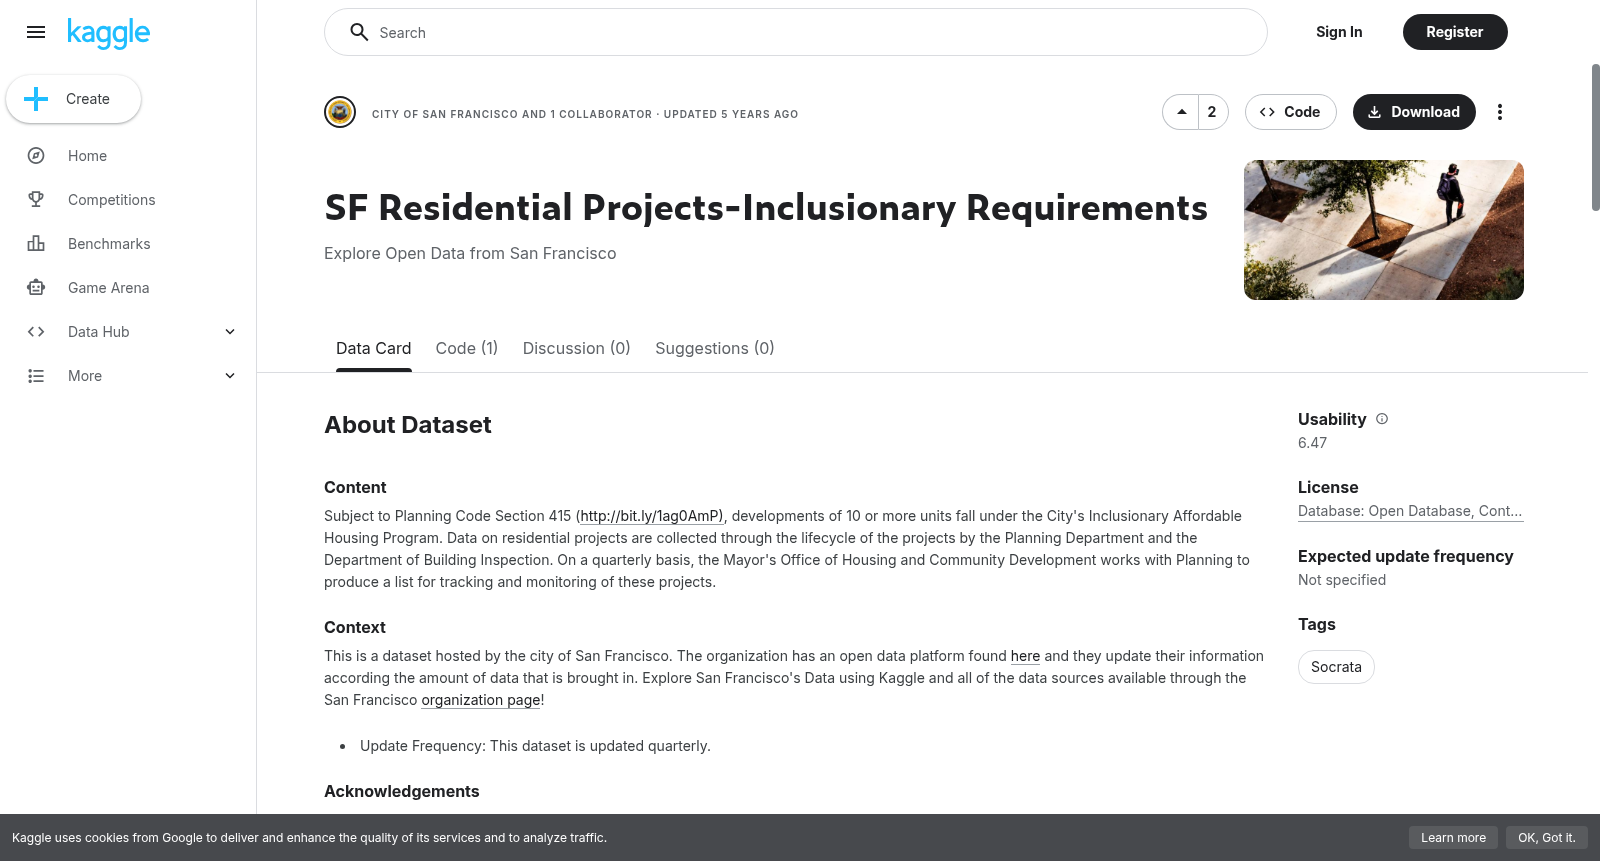
Task: Open the hamburger navigation menu
Action: 36,32
